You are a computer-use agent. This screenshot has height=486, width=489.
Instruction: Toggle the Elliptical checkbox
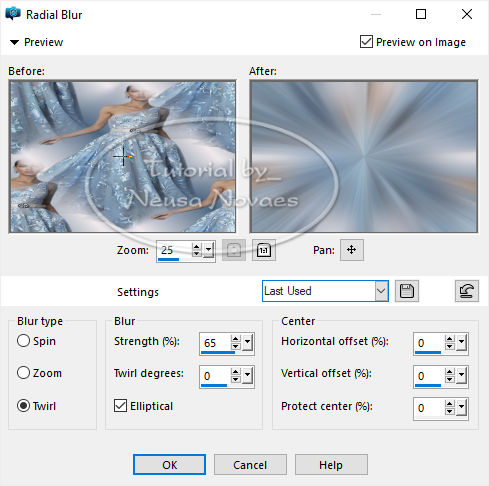pos(120,406)
